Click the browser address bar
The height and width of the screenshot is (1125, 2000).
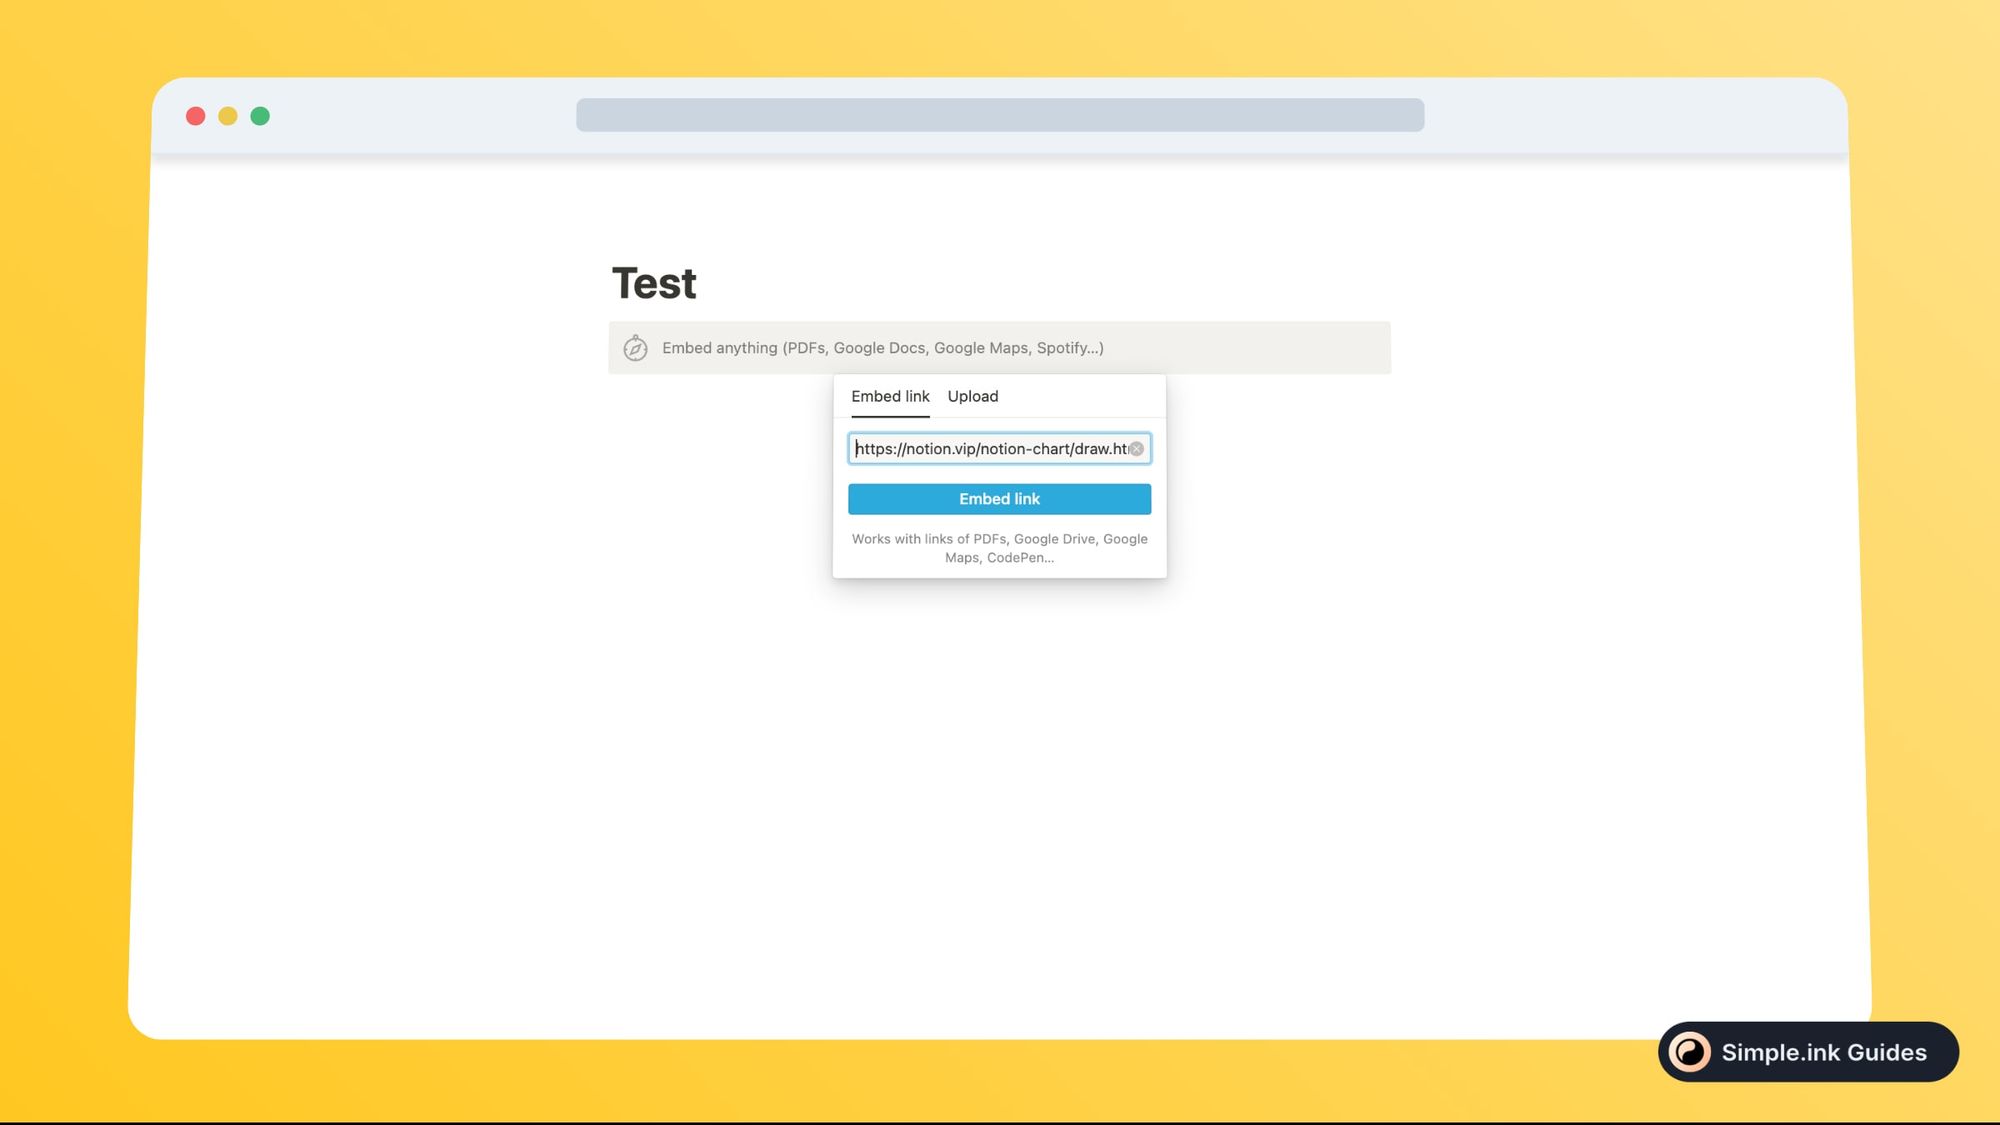coord(1000,115)
